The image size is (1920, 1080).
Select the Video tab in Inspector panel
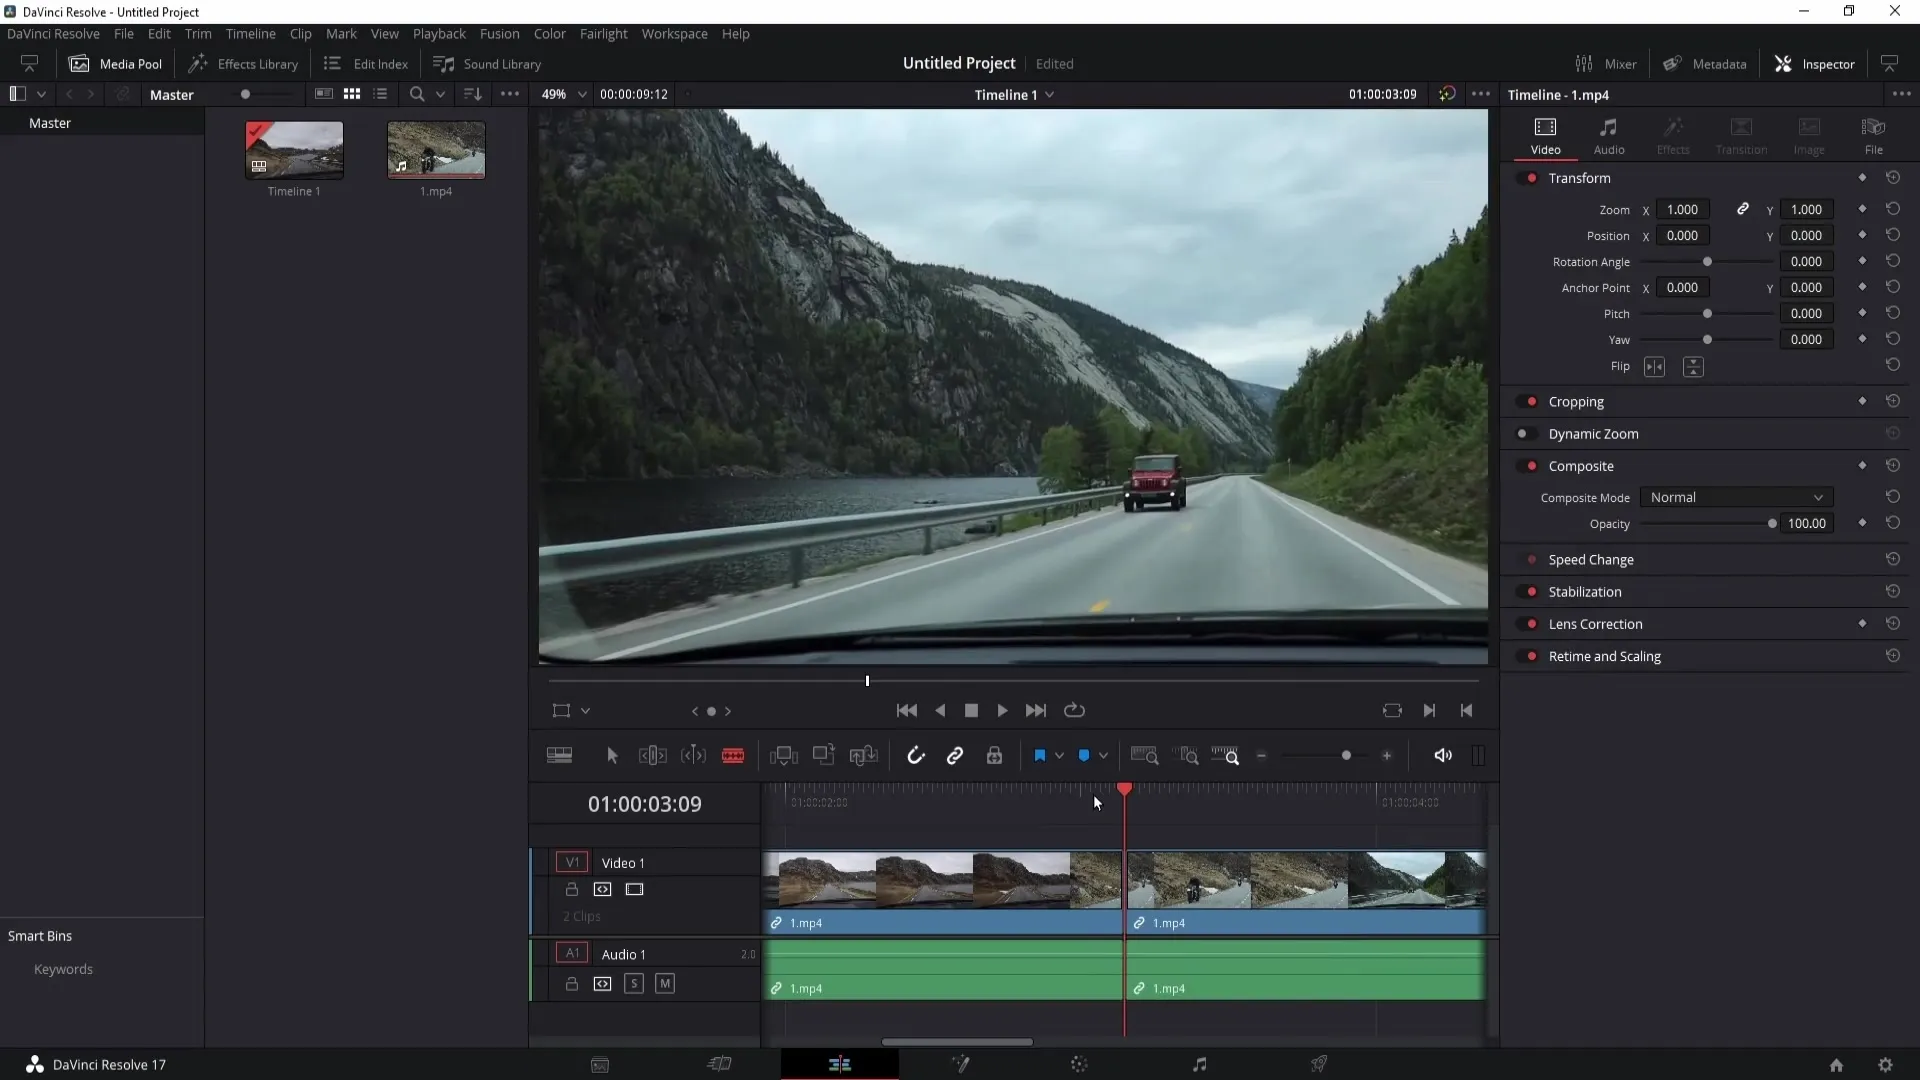pyautogui.click(x=1545, y=133)
